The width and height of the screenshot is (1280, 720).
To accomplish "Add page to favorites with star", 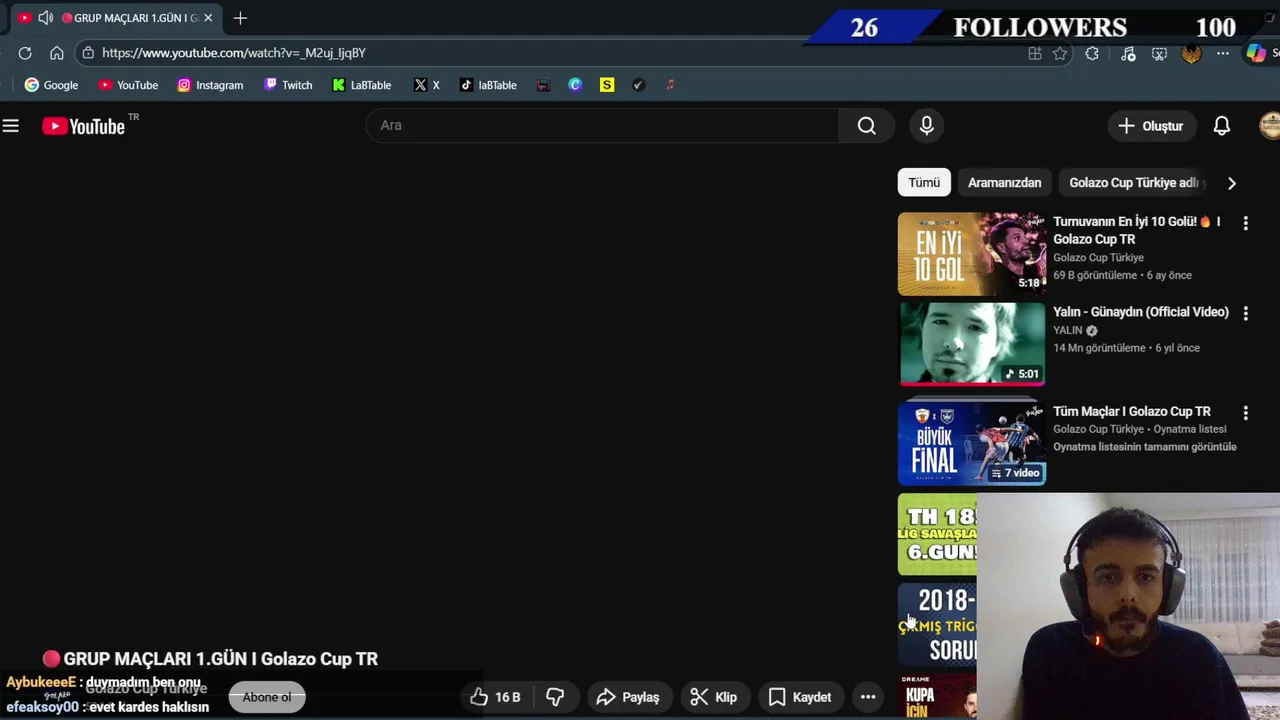I will (x=1060, y=54).
